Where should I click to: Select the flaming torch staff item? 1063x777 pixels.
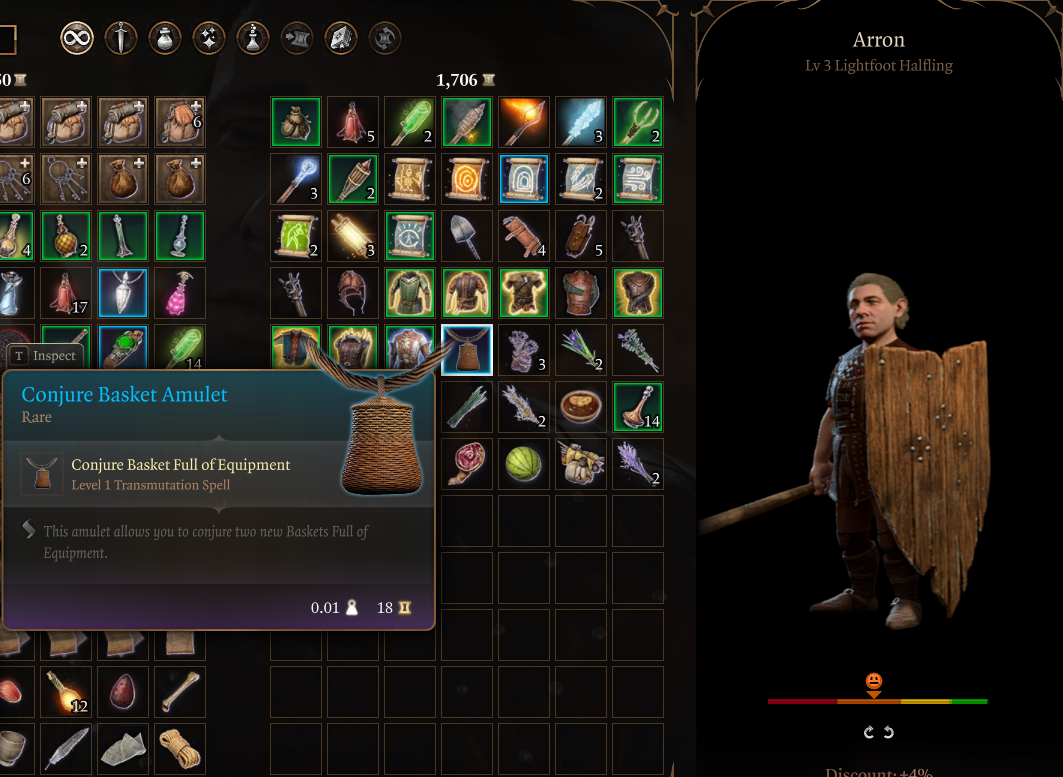(x=524, y=122)
